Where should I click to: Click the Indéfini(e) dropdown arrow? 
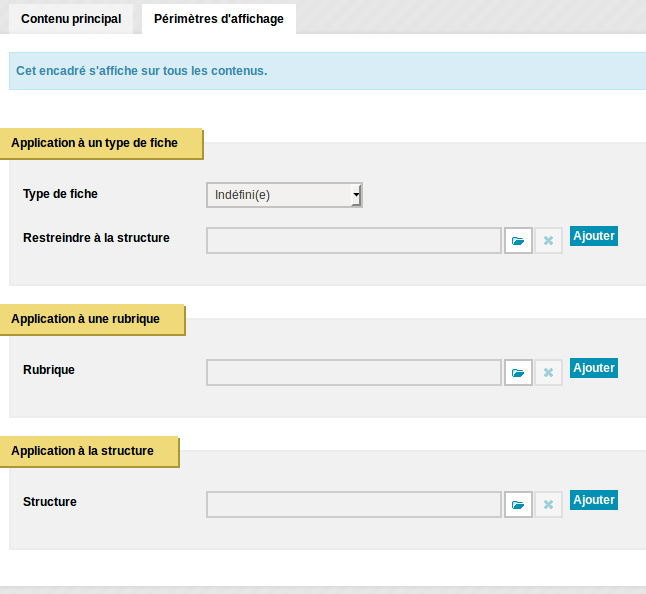pos(356,195)
